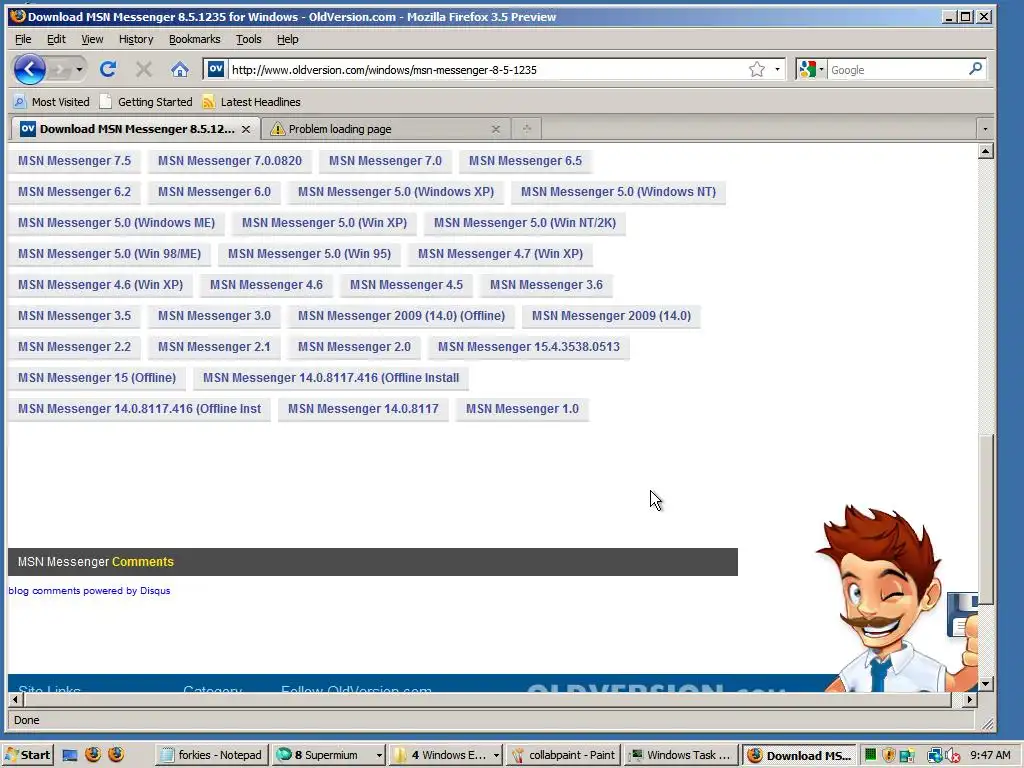Screen dimensions: 1024x768
Task: Open the Bookmarks menu
Action: coord(195,39)
